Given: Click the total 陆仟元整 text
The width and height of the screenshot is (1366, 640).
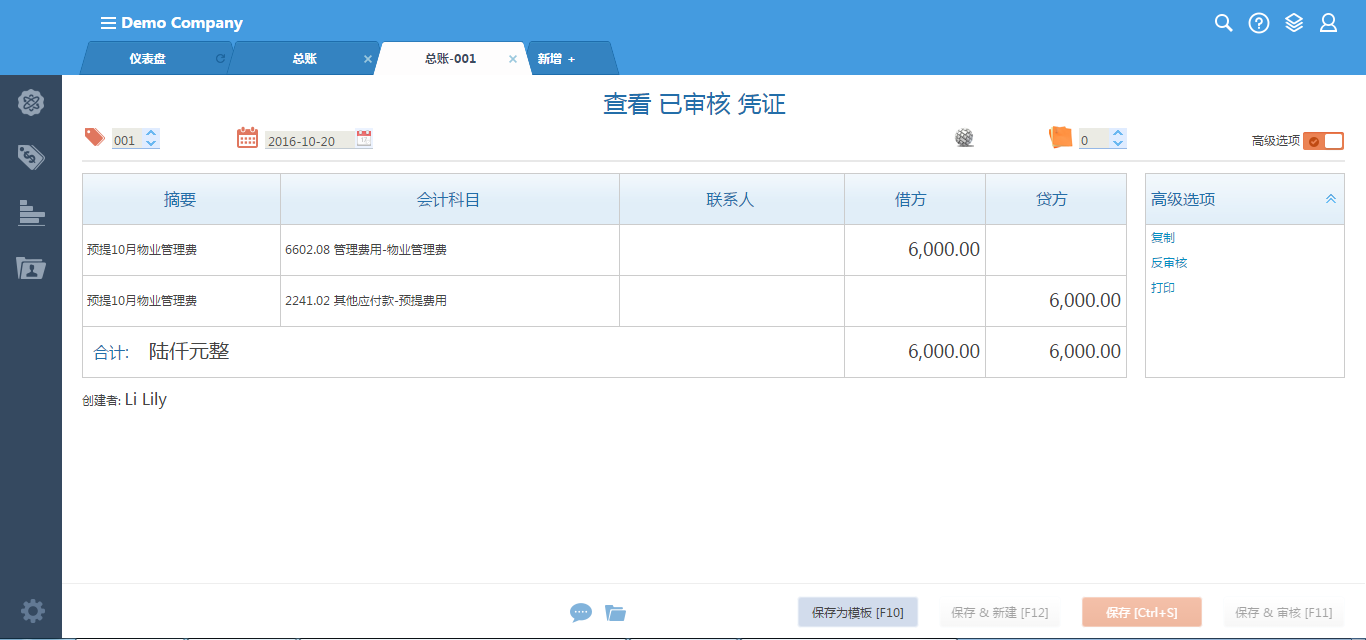Looking at the screenshot, I should point(189,351).
